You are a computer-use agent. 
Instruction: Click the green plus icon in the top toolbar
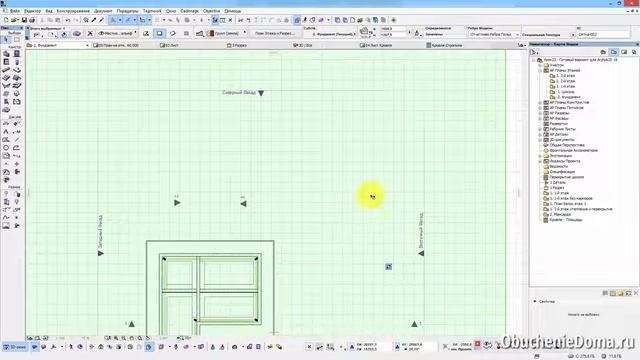pos(393,20)
